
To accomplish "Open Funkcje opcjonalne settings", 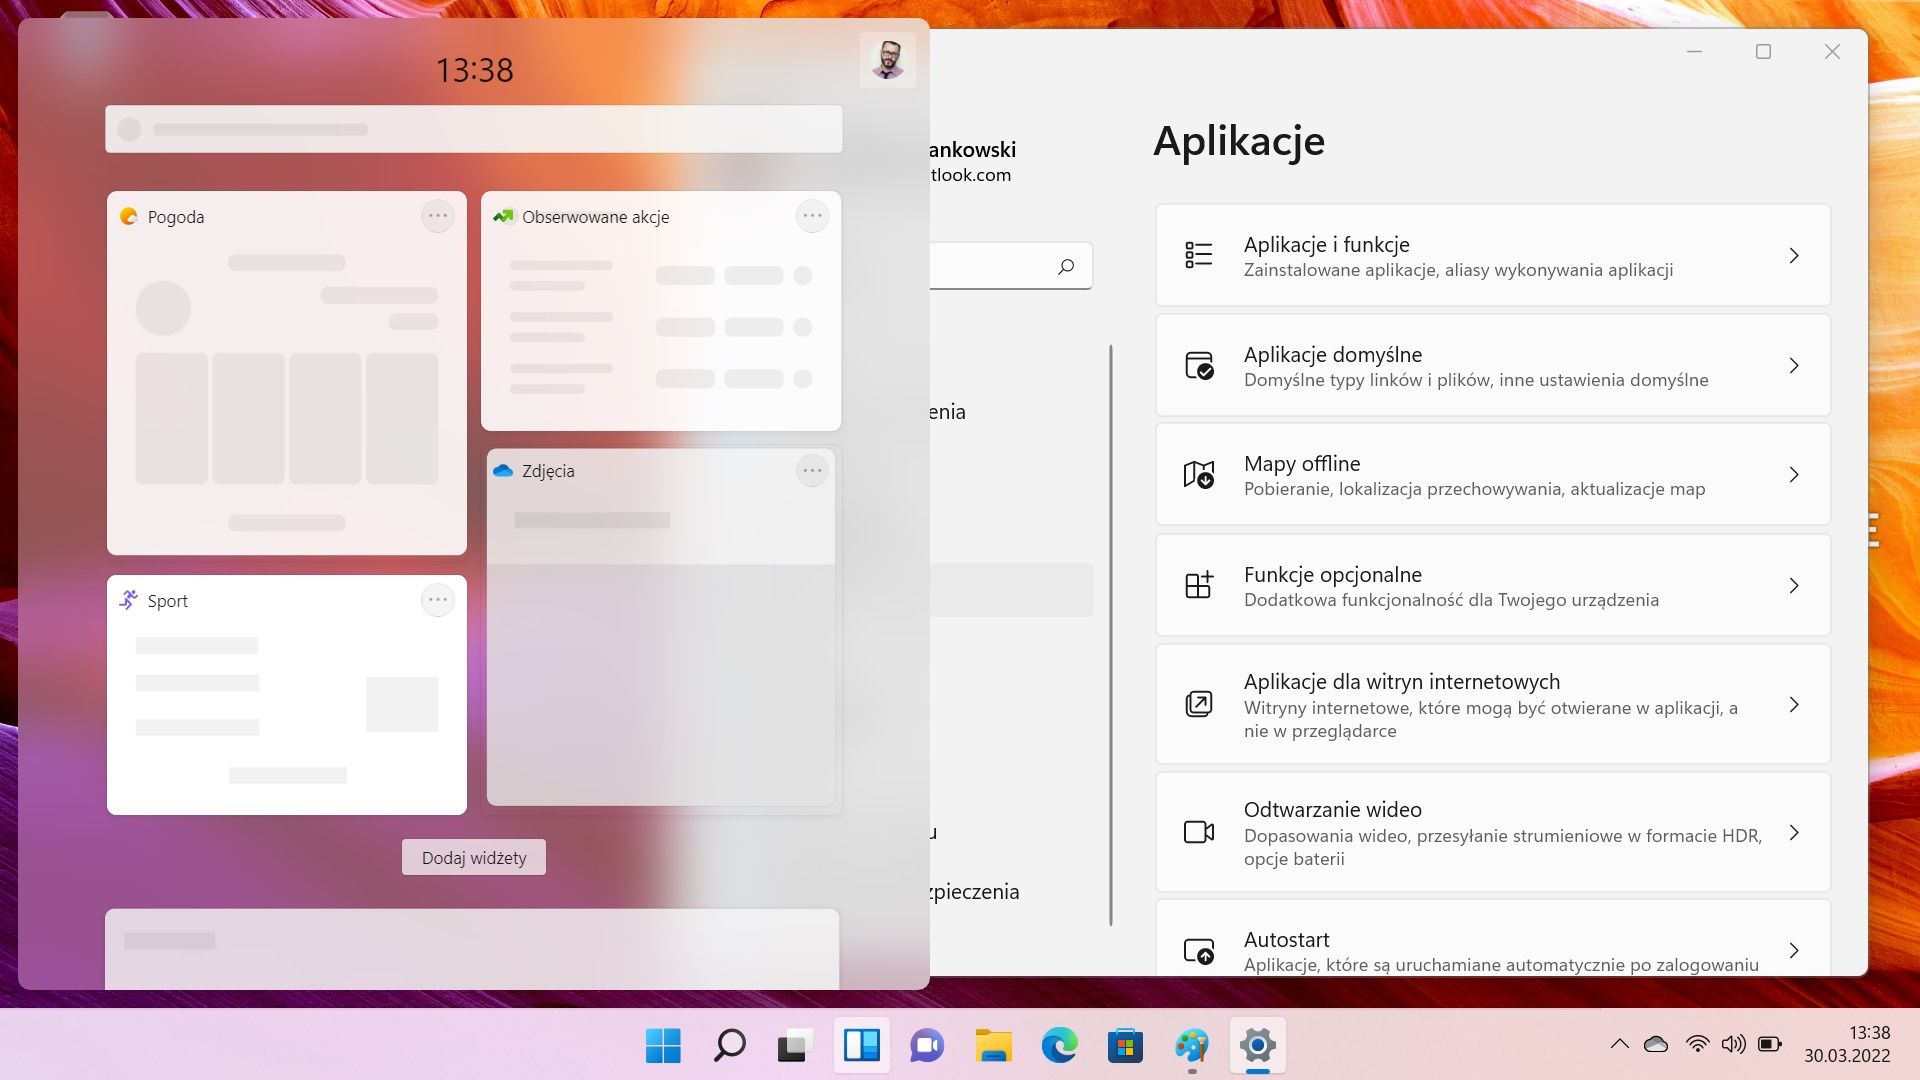I will [1493, 585].
